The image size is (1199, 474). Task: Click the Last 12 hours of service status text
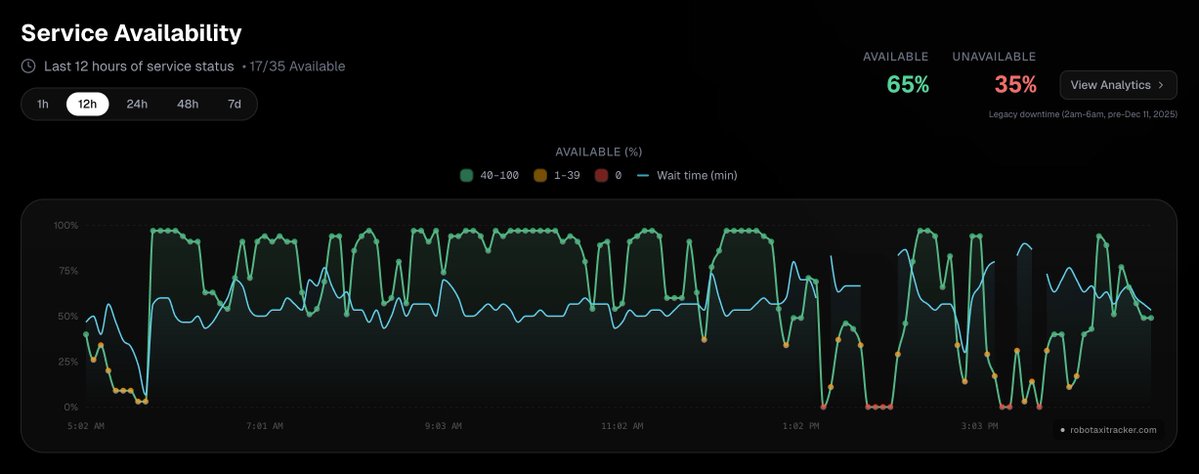tap(138, 67)
